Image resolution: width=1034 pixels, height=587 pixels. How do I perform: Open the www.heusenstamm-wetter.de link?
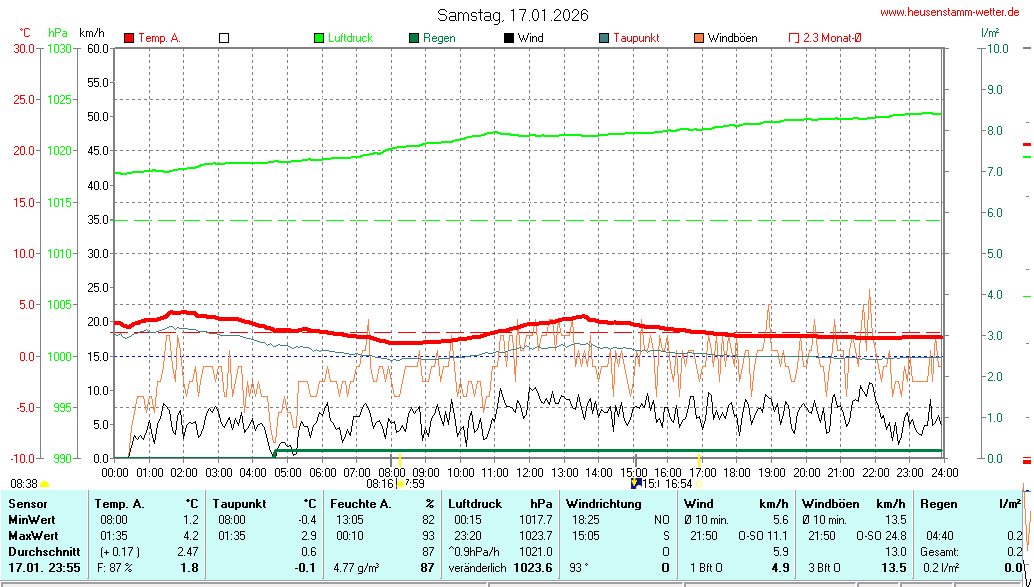(x=950, y=12)
